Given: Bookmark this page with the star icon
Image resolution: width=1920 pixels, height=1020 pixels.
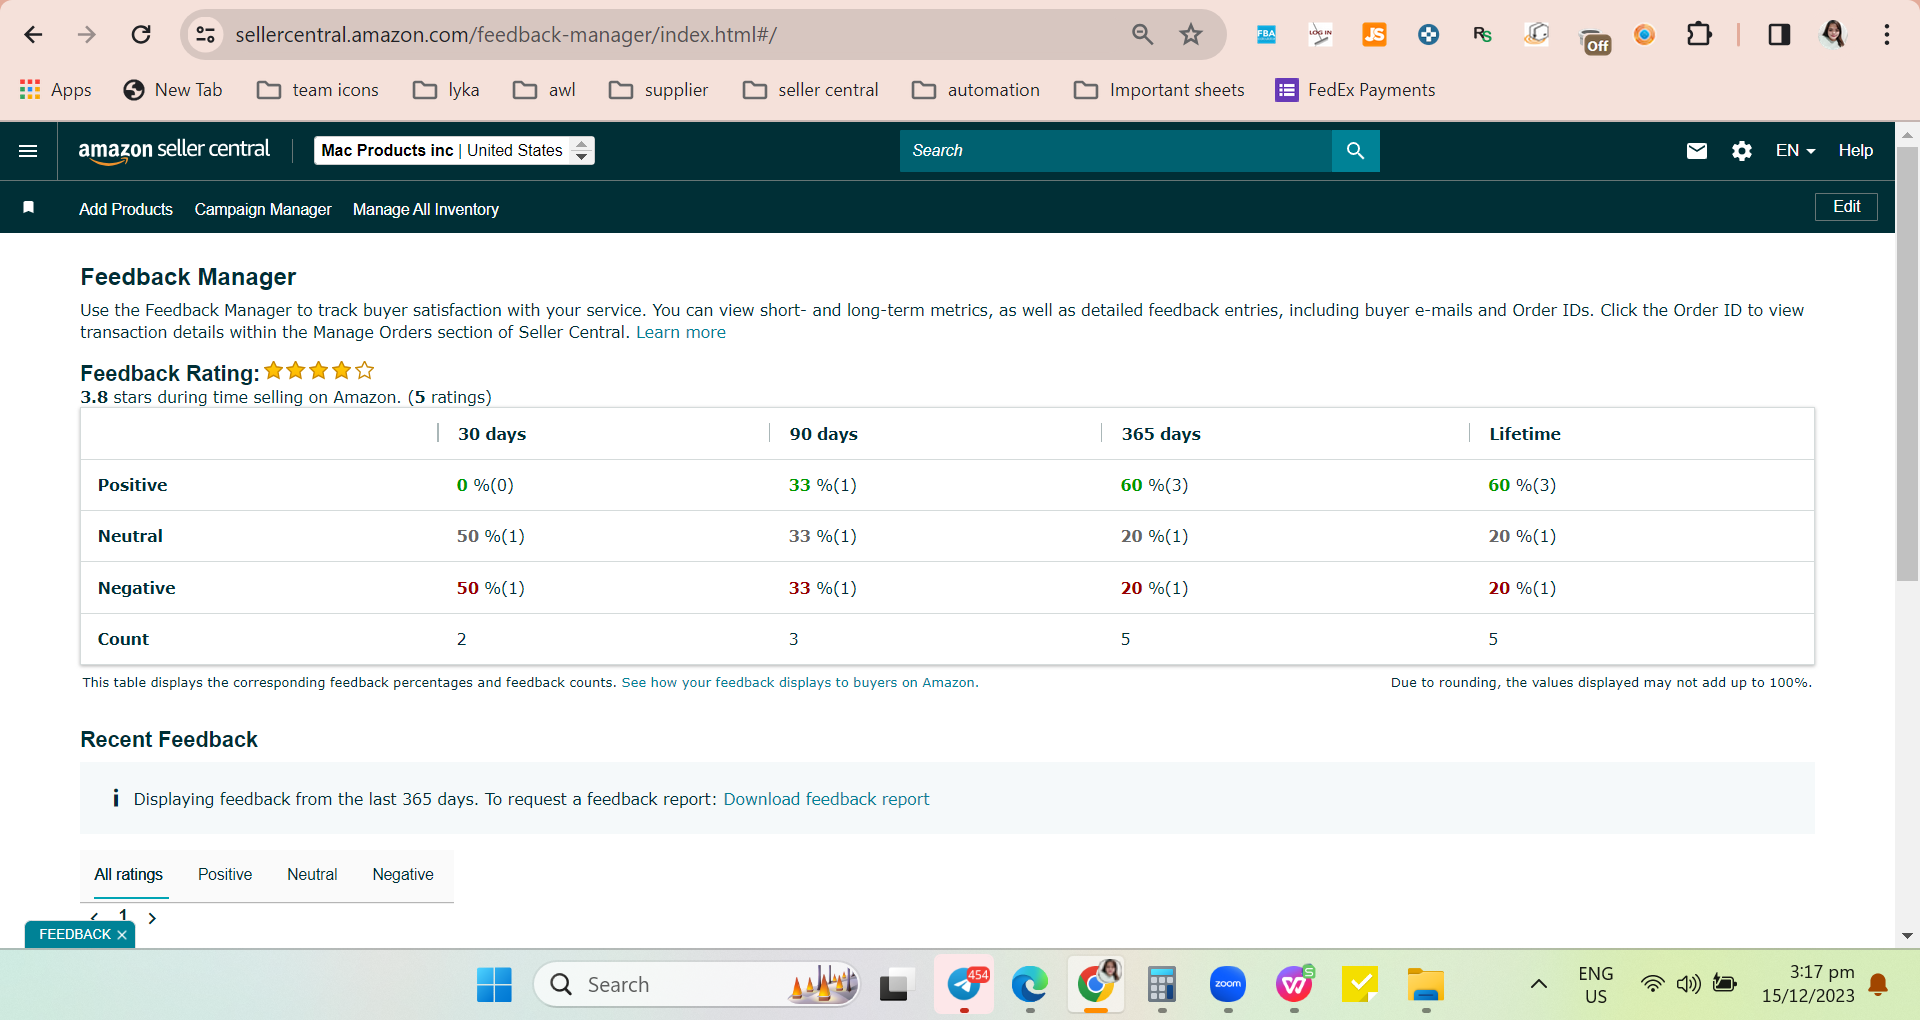Looking at the screenshot, I should pos(1191,35).
